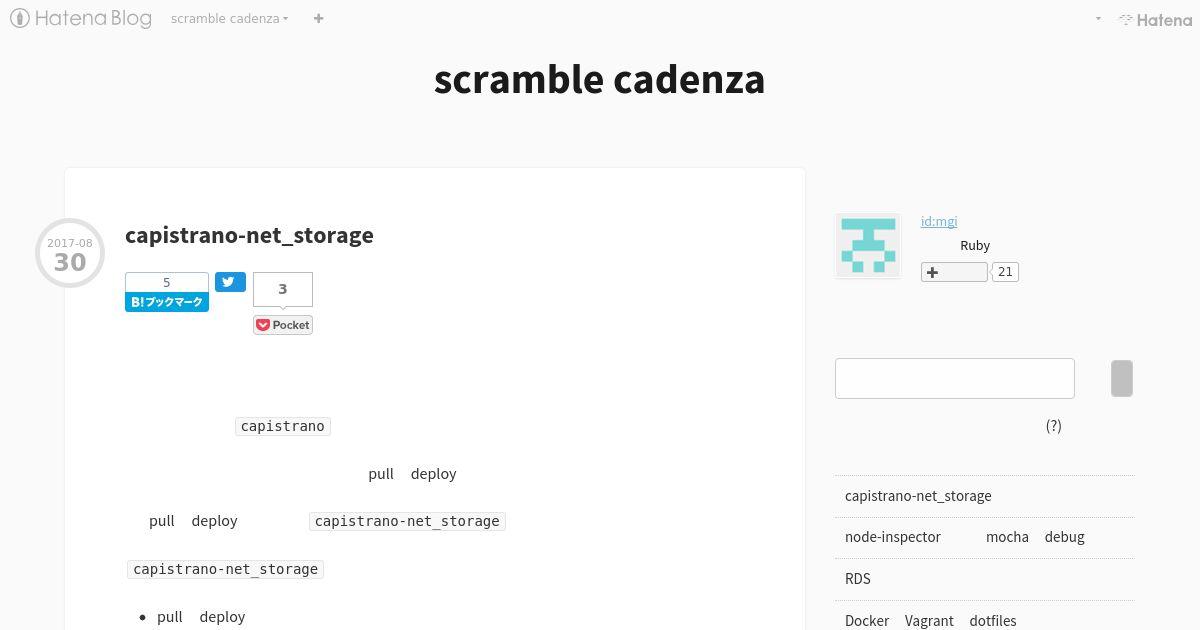Open the id:mgi profile link
The height and width of the screenshot is (630, 1200).
tap(939, 221)
